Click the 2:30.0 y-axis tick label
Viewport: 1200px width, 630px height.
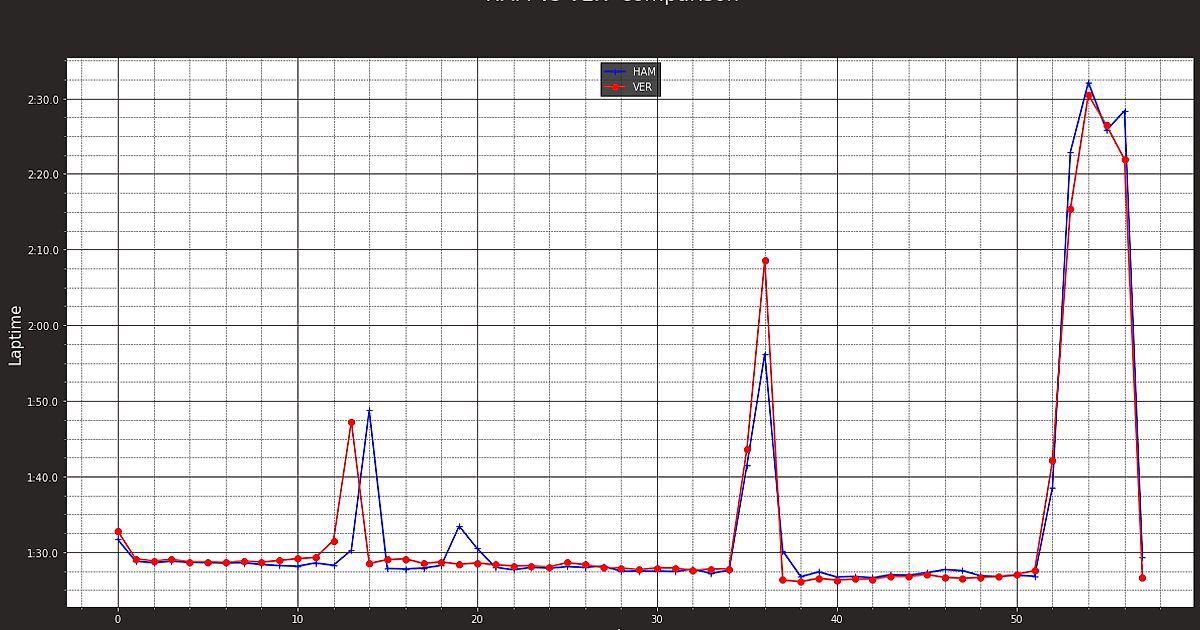41,100
